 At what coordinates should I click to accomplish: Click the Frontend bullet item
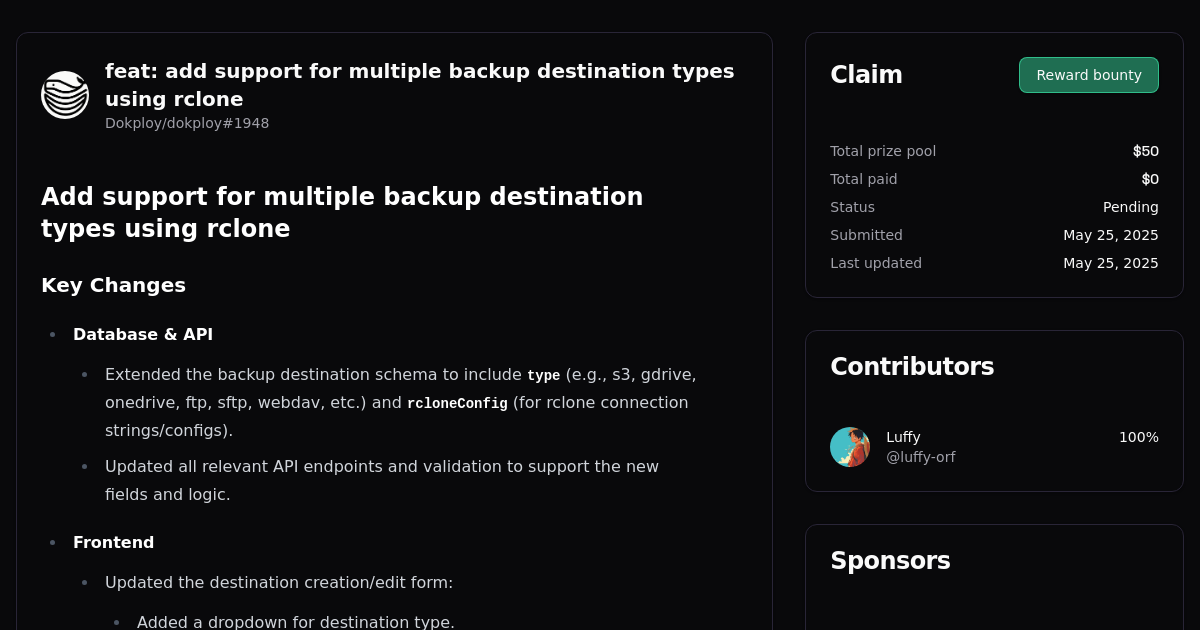[114, 542]
